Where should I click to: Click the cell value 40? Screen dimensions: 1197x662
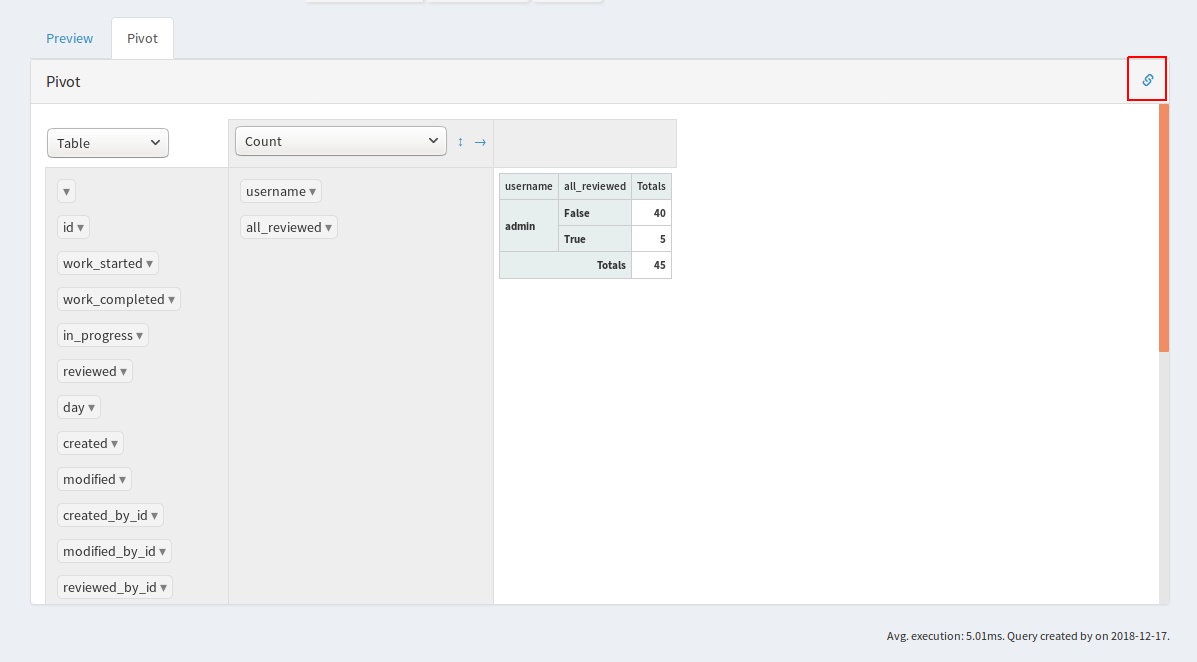(x=651, y=213)
